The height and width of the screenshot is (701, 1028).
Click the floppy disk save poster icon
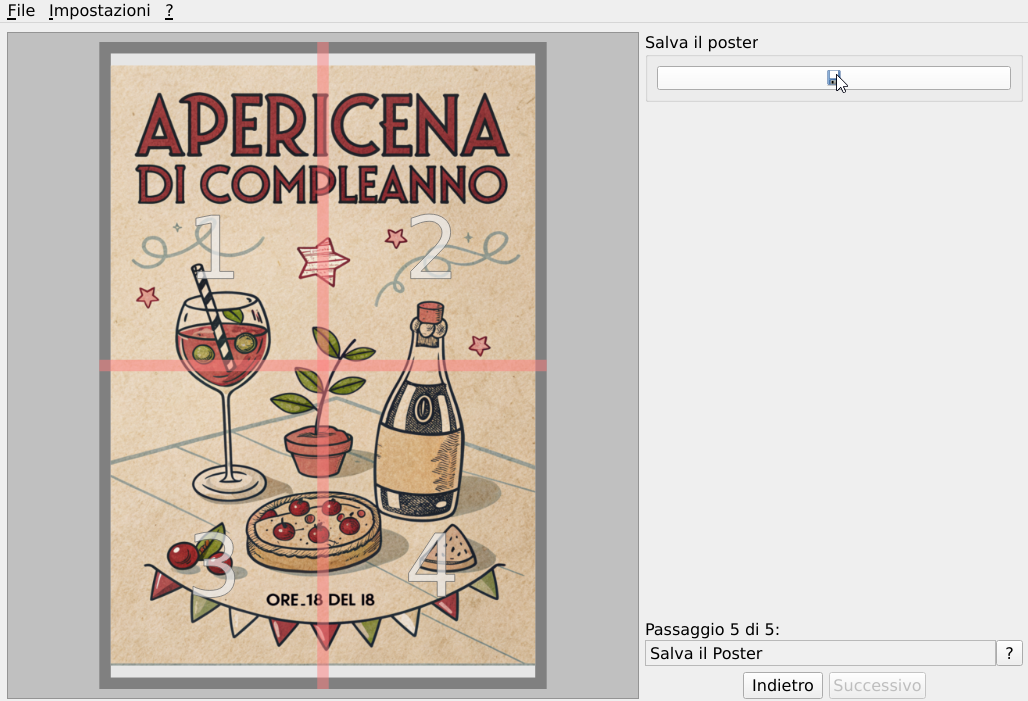(833, 78)
